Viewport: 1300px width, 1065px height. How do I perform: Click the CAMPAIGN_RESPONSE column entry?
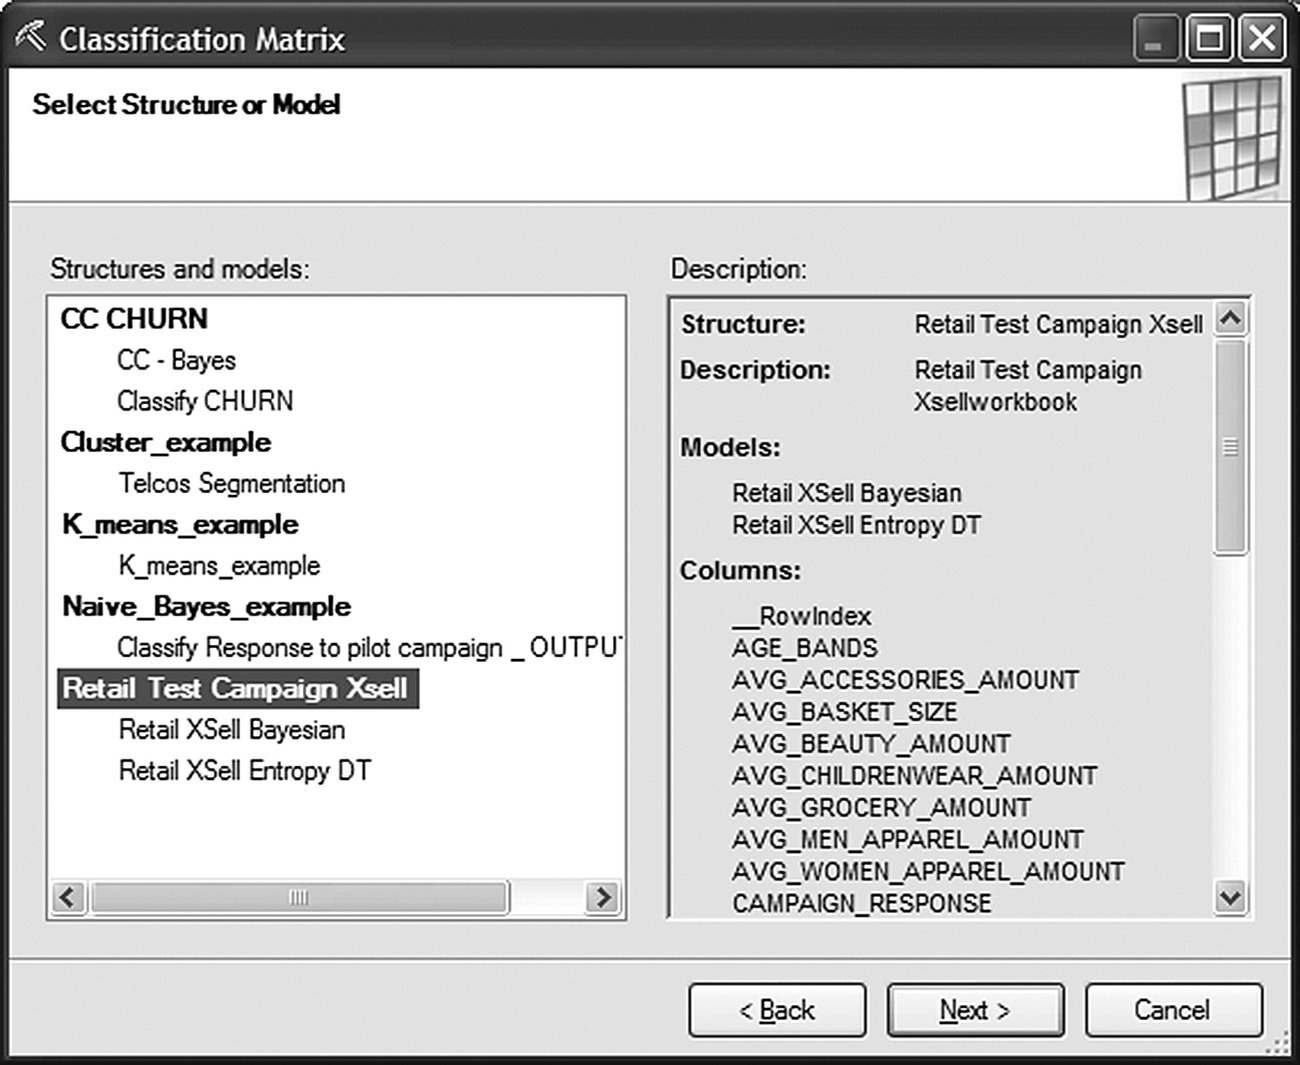[862, 903]
